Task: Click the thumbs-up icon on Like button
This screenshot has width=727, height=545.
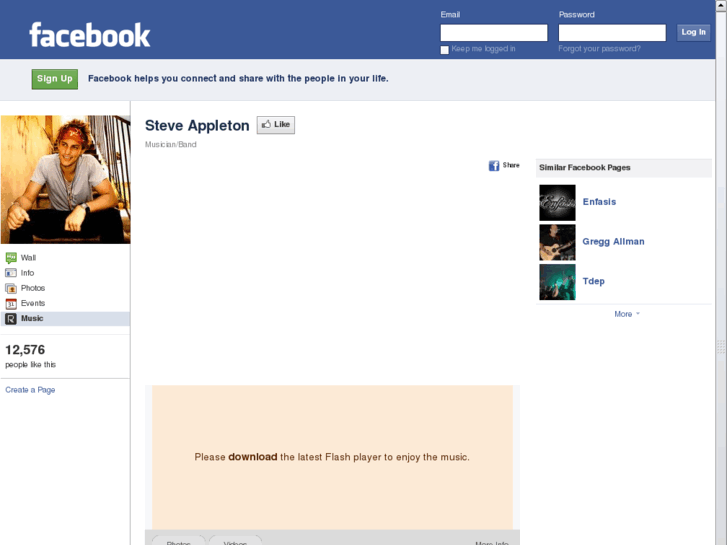Action: (266, 124)
